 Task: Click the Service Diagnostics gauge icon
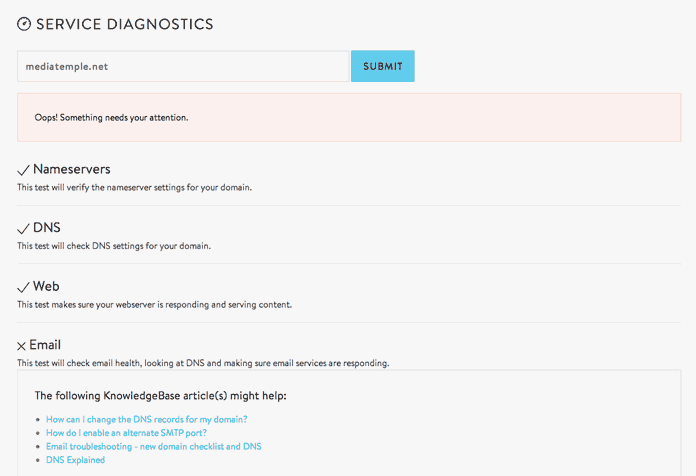(x=24, y=24)
